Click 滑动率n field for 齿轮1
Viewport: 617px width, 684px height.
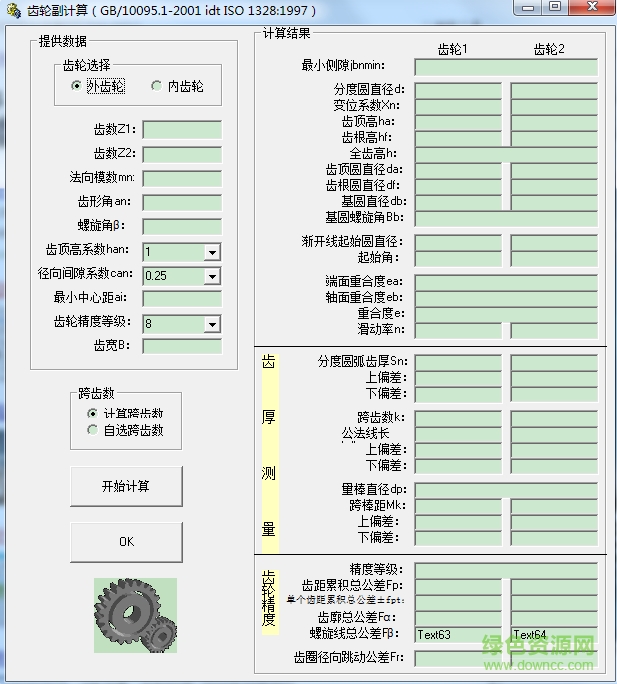pos(458,331)
